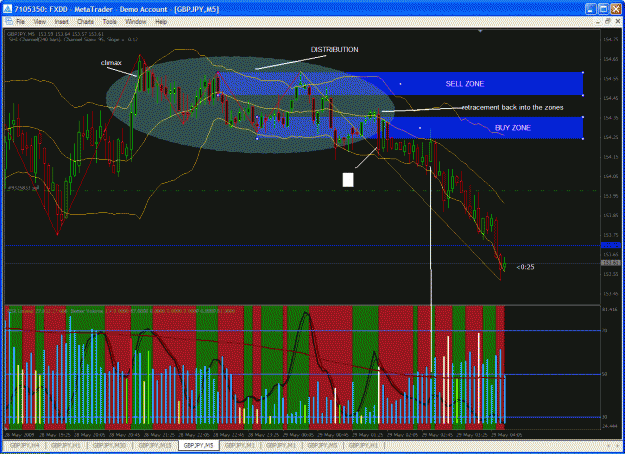The width and height of the screenshot is (625, 454).
Task: Select the DISTRIBUTION text label
Action: 334,49
